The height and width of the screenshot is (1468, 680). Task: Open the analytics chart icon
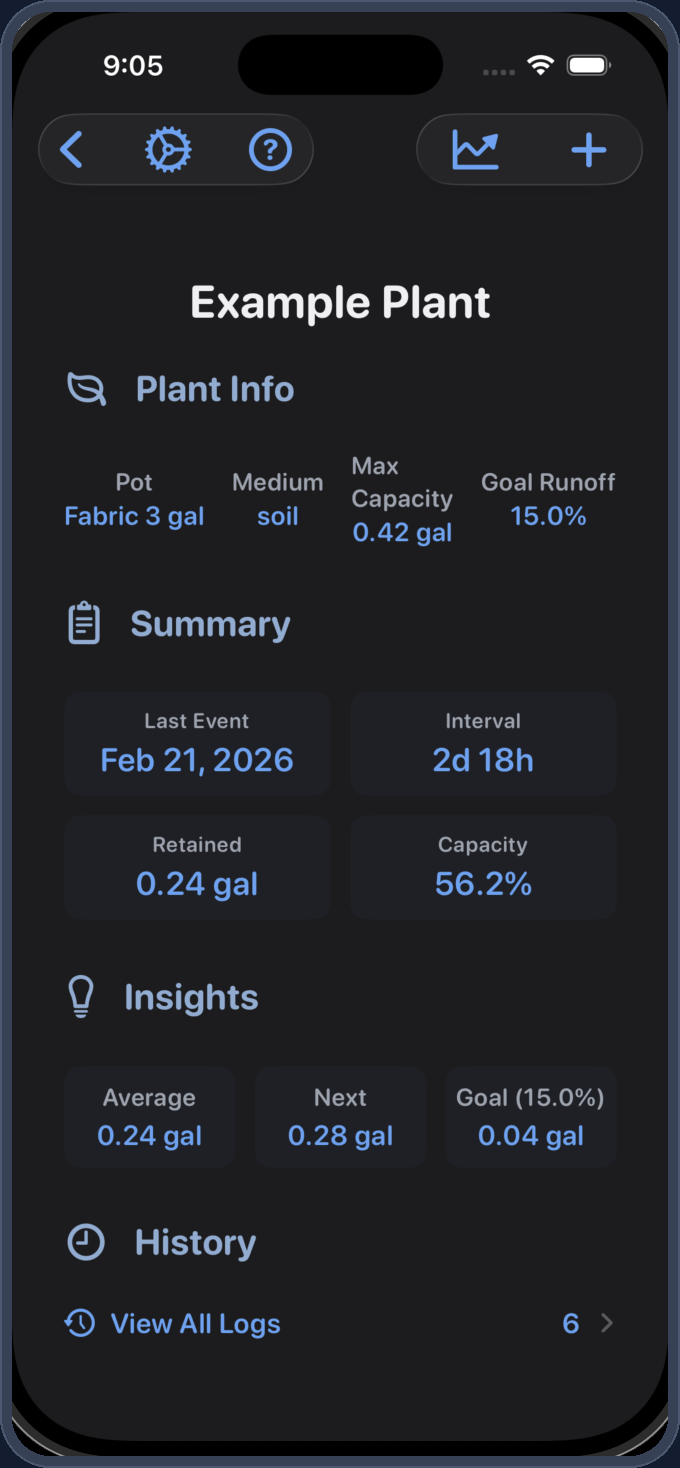[x=477, y=149]
